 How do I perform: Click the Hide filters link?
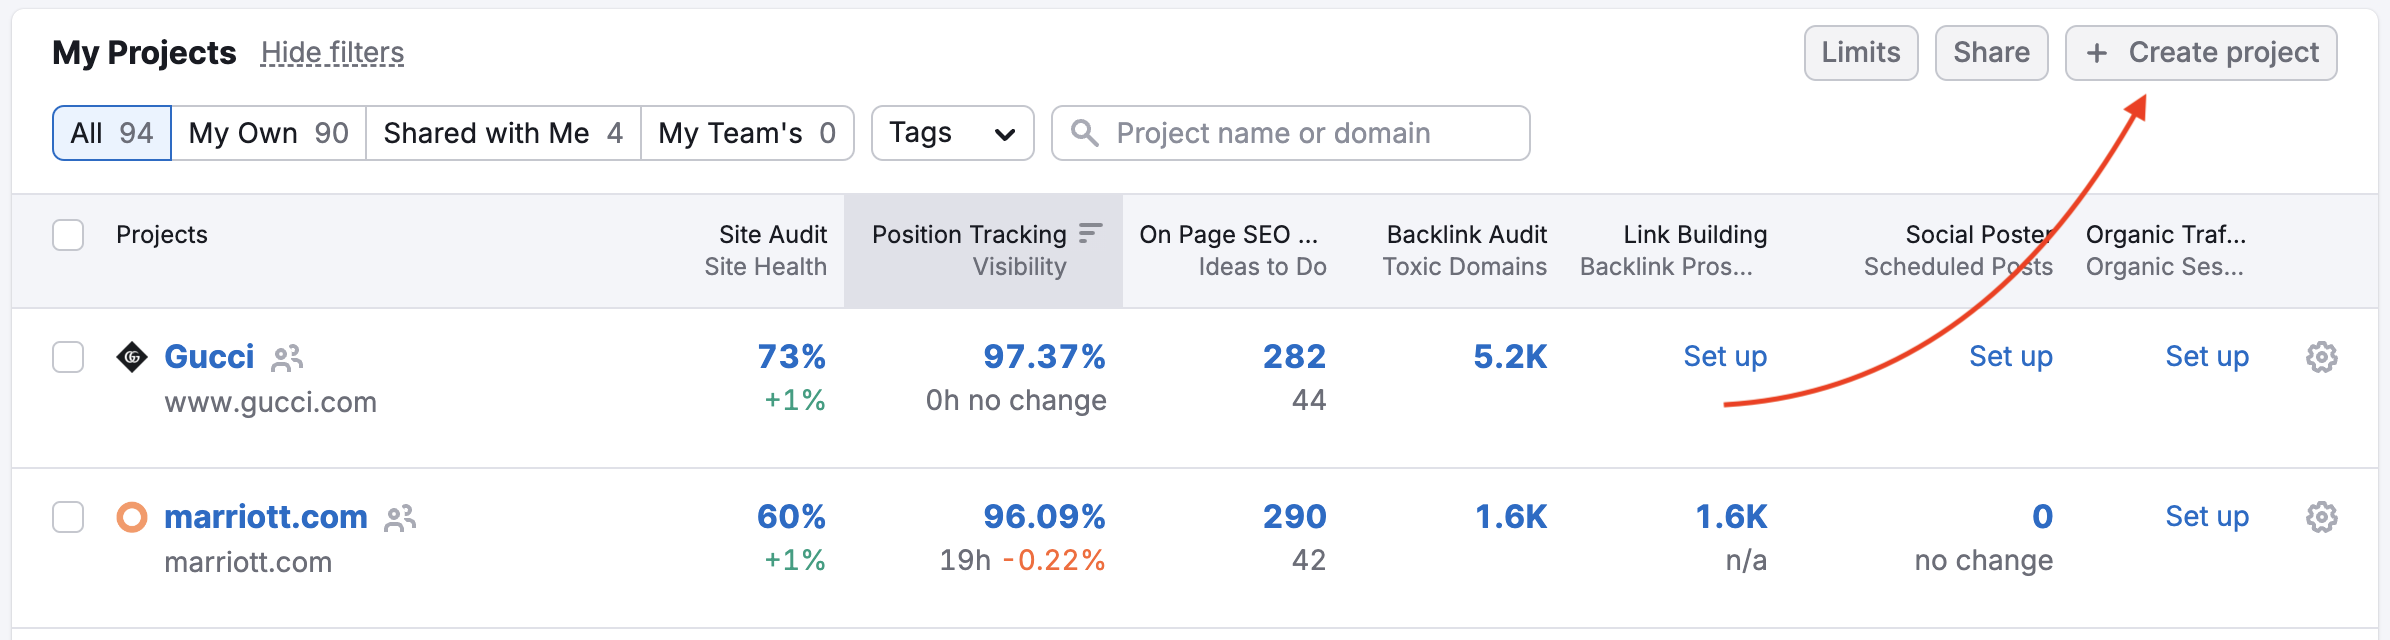332,53
